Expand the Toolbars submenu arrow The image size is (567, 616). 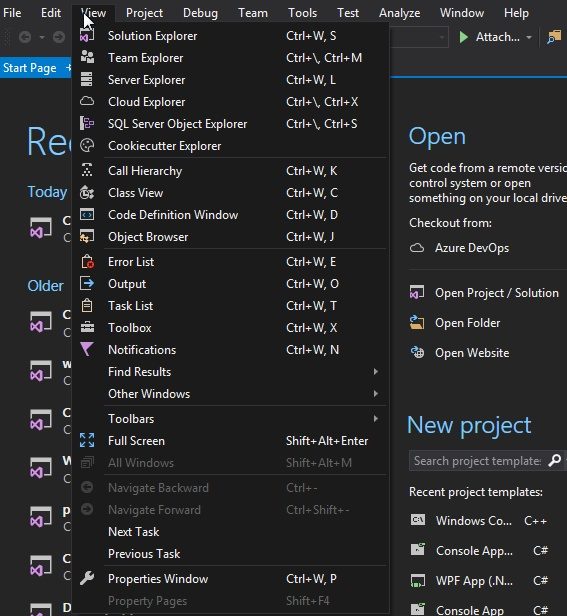tap(376, 419)
